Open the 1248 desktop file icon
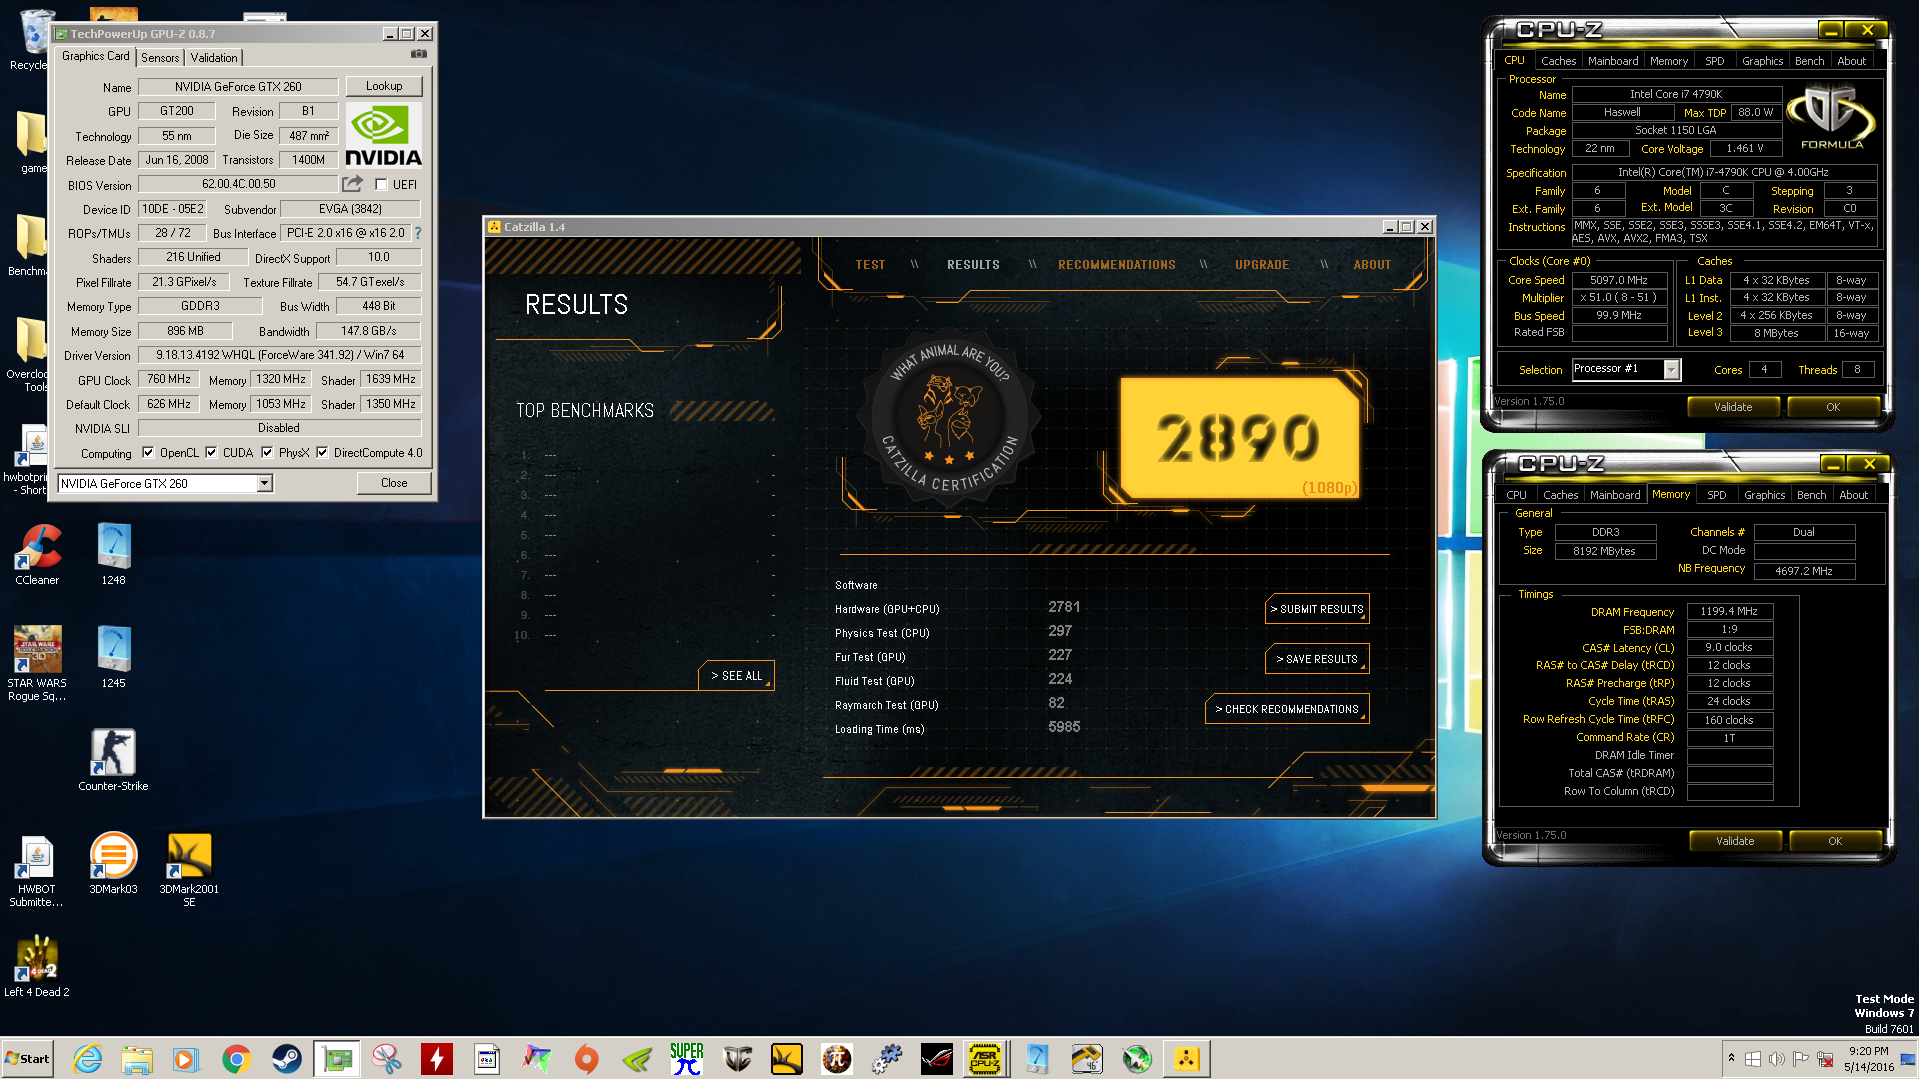 coord(113,554)
